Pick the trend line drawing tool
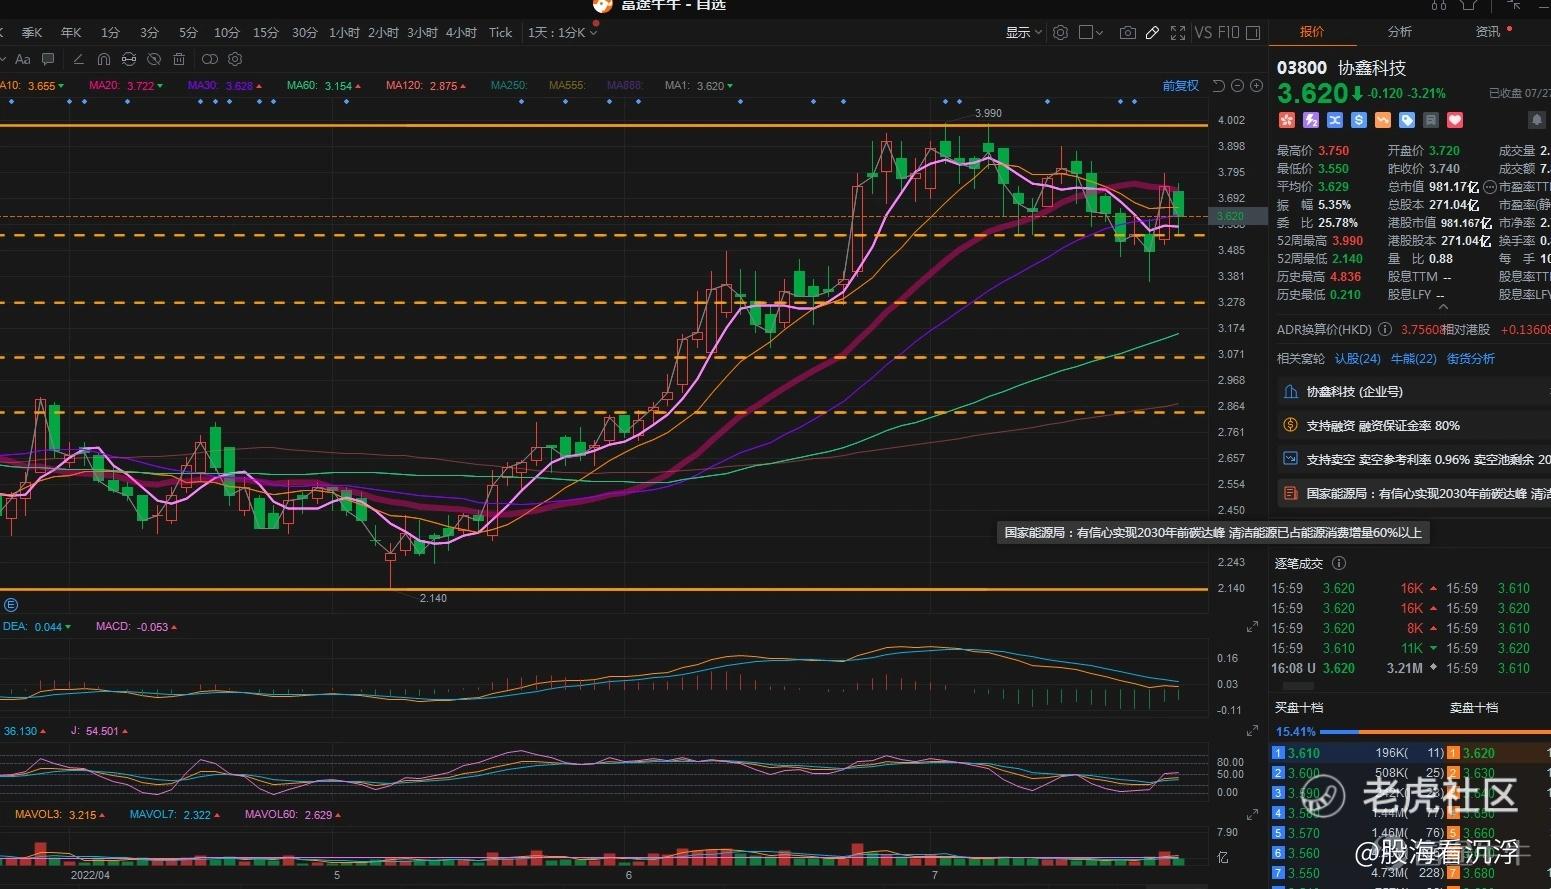 tap(78, 59)
